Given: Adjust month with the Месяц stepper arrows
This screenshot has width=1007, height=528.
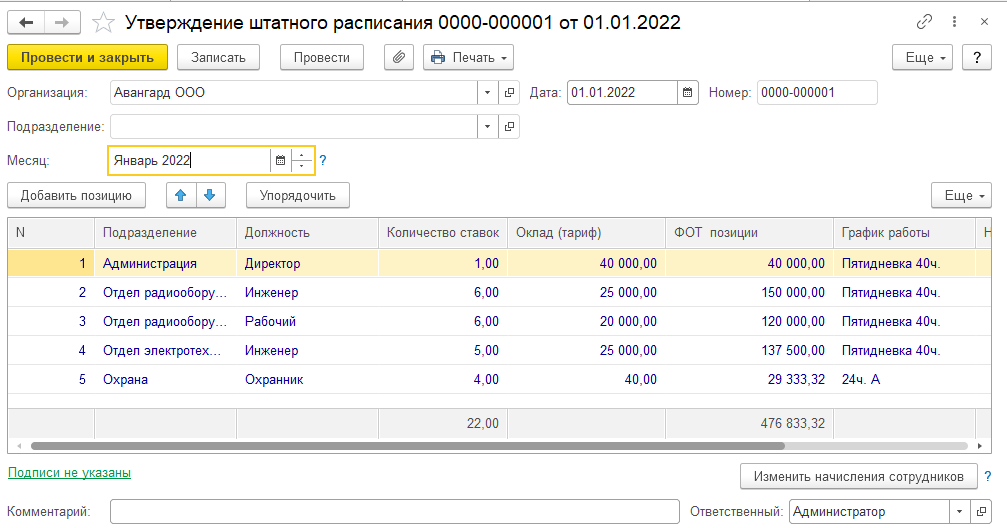Looking at the screenshot, I should (x=303, y=160).
